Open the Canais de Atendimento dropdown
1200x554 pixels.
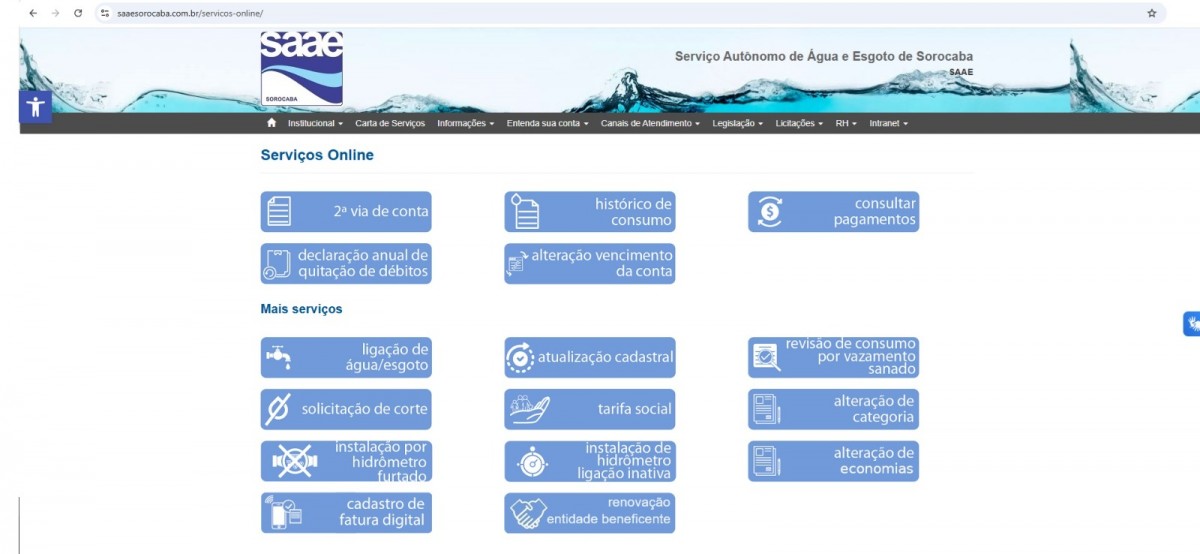[650, 123]
